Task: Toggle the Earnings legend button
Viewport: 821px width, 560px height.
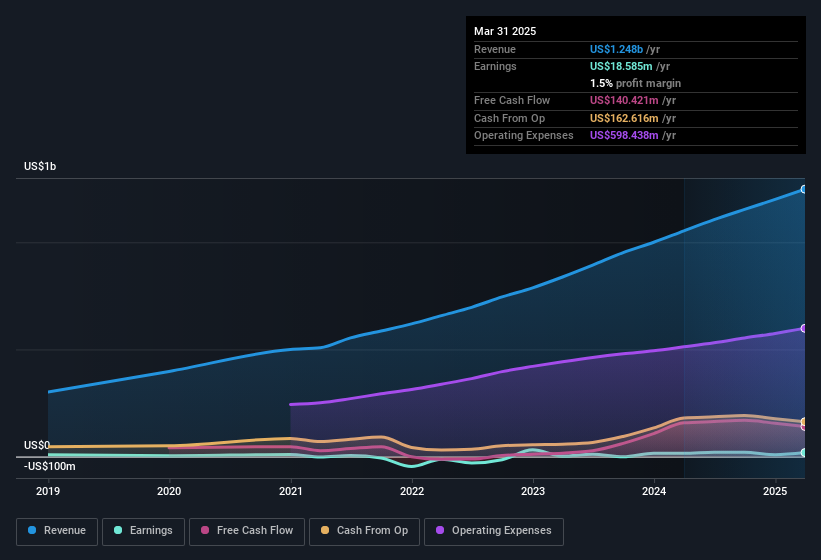Action: coord(143,531)
